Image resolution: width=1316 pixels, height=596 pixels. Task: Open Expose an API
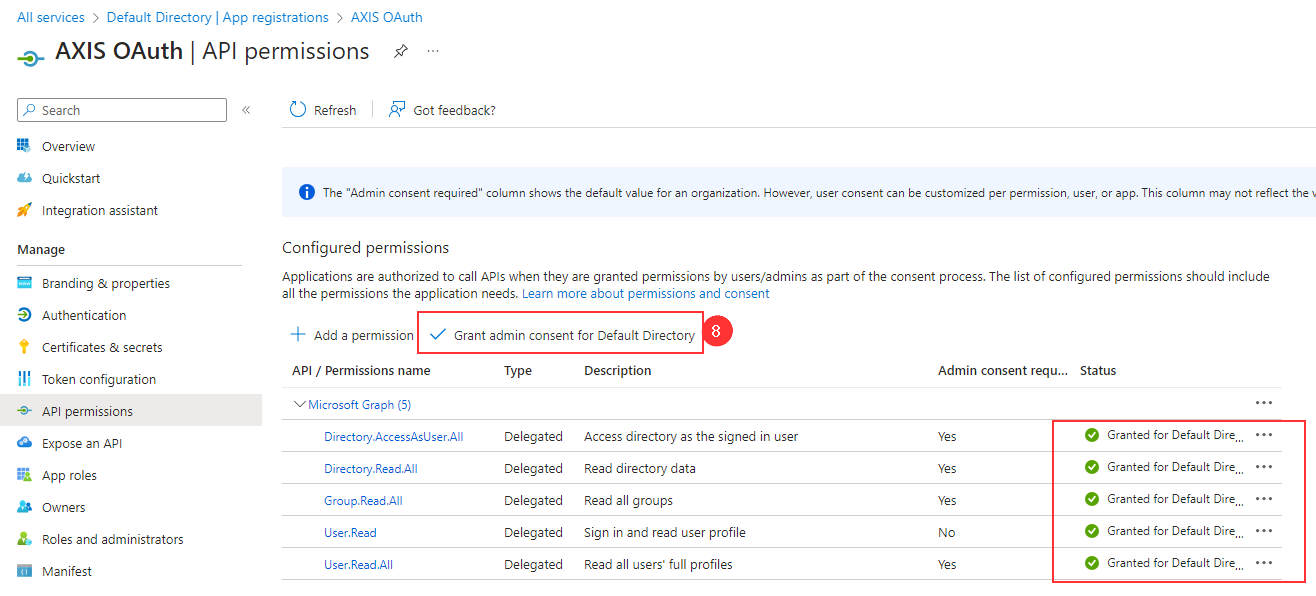[86, 442]
